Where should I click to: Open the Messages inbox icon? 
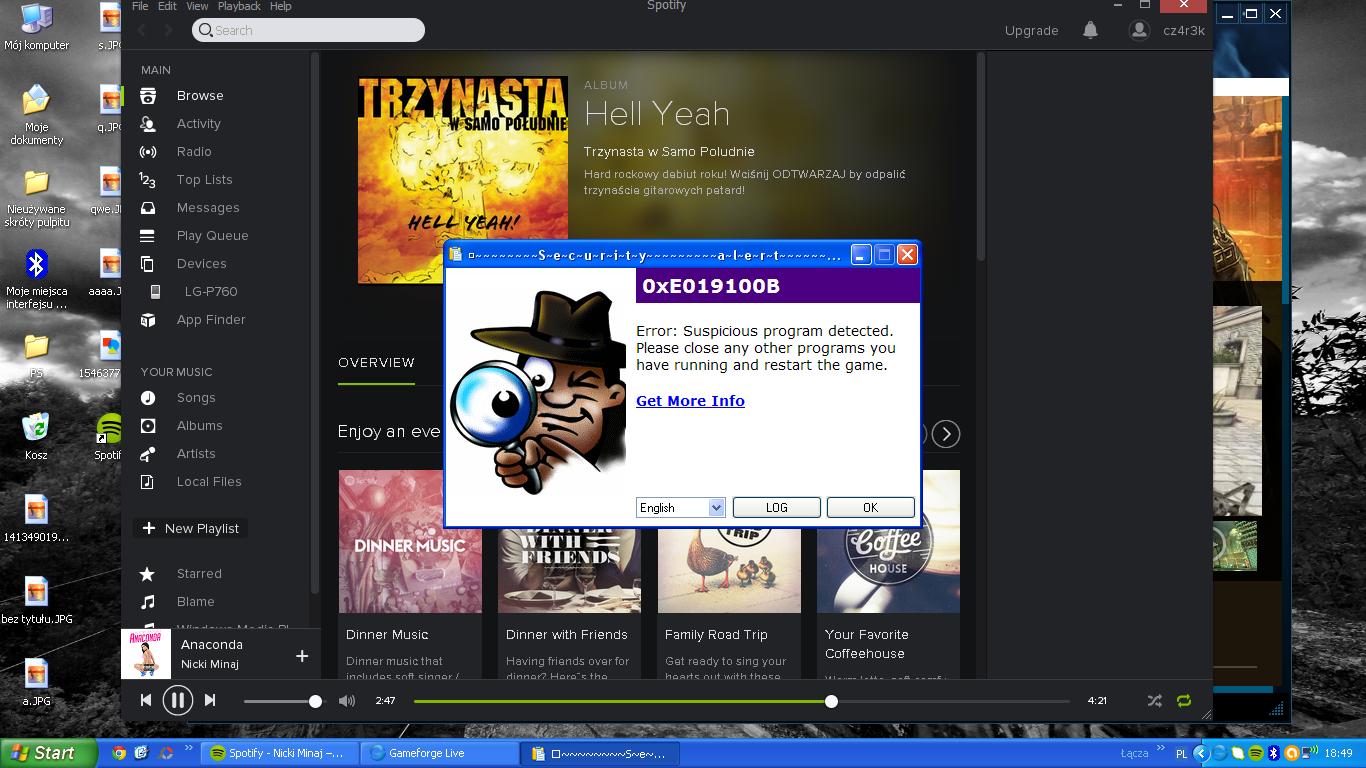(x=148, y=208)
